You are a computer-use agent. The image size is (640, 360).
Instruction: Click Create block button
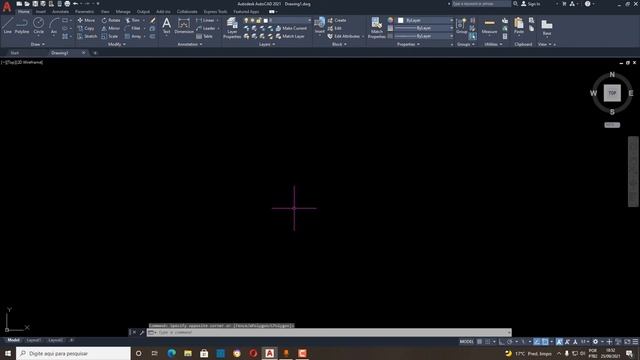pyautogui.click(x=337, y=20)
